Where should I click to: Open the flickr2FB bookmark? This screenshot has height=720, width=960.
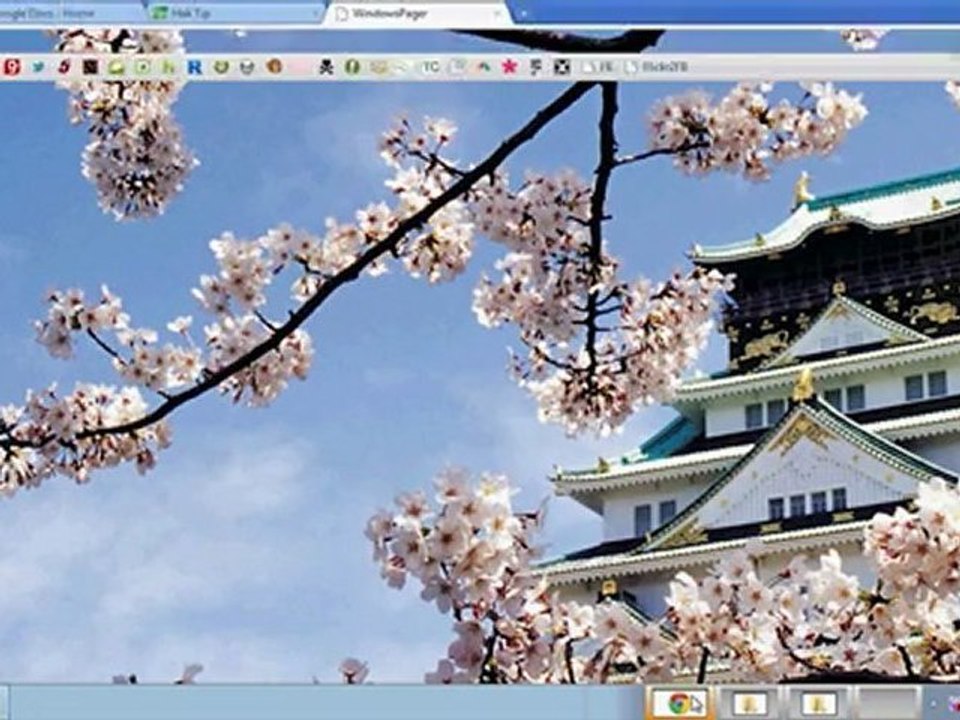tap(656, 67)
